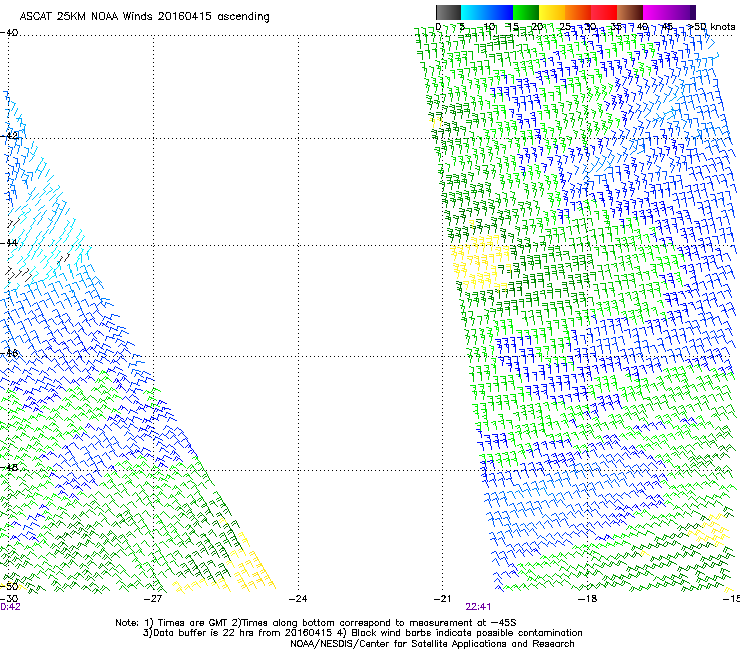Select the '-42' latitude axis label
This screenshot has width=740, height=650.
pos(9,135)
